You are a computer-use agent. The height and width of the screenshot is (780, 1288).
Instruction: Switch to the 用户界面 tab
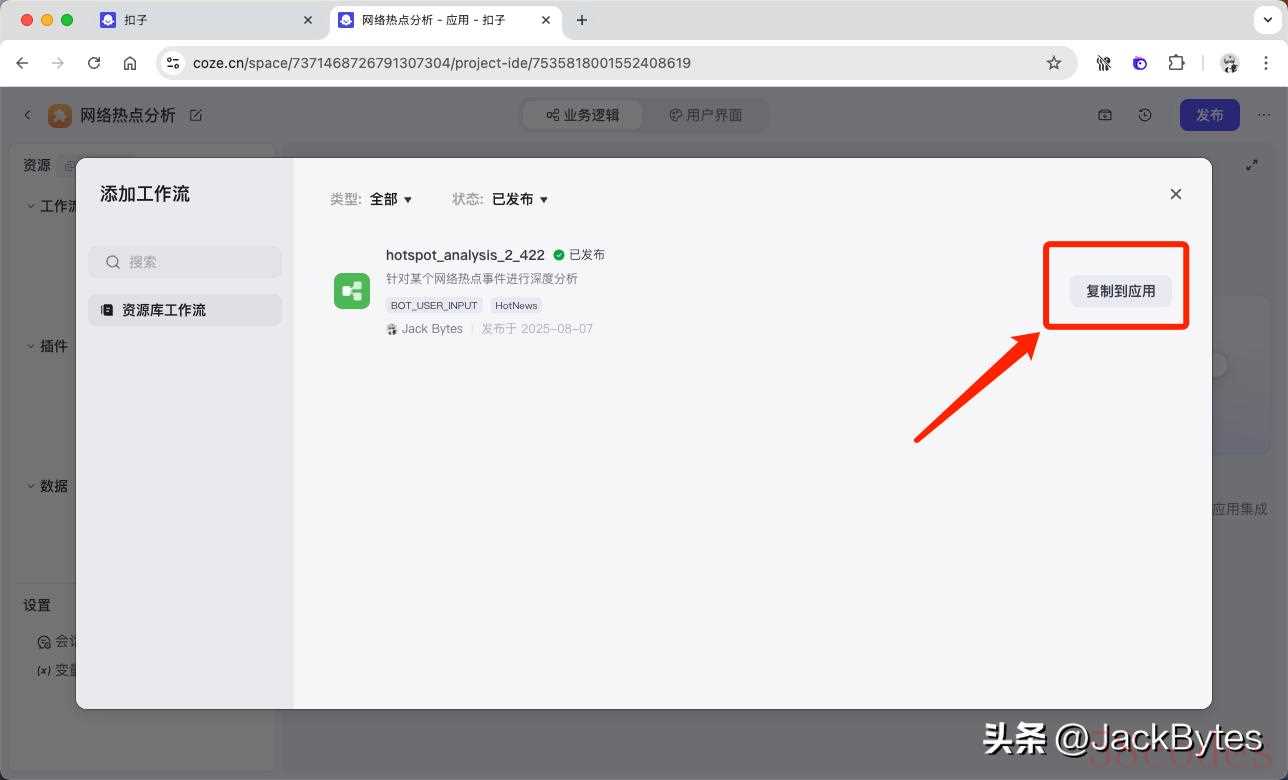(706, 115)
